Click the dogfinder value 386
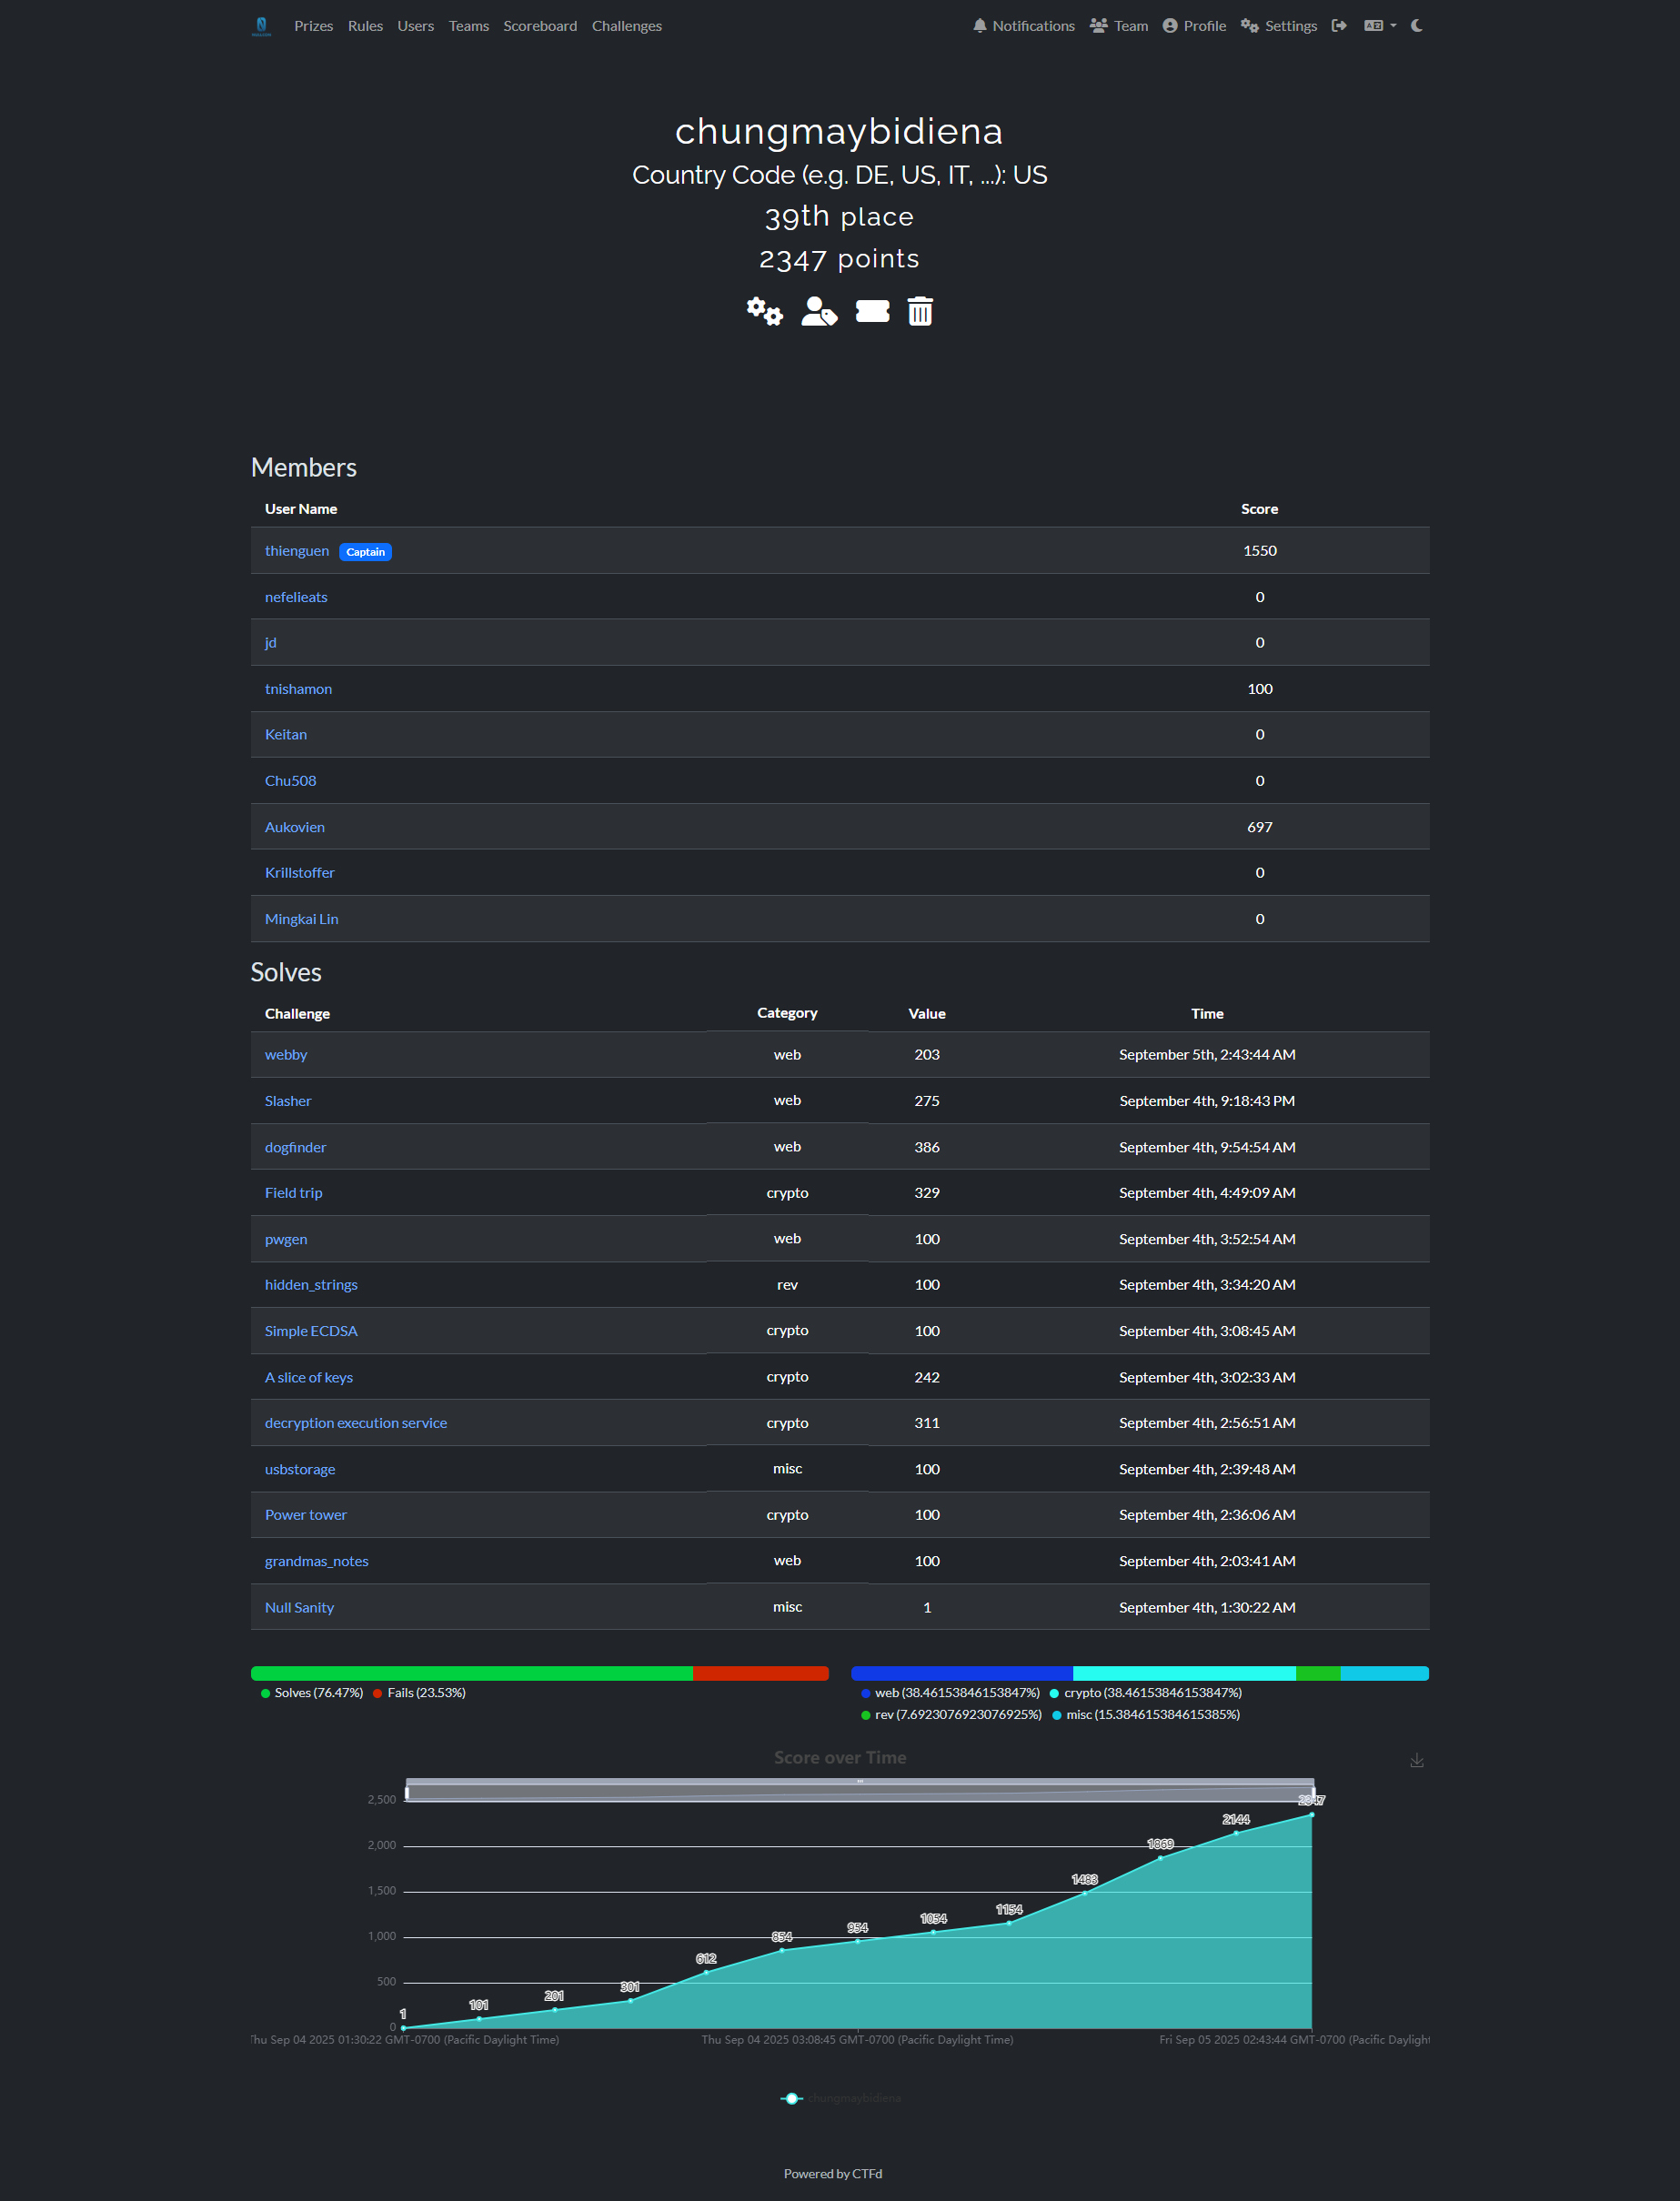Screen dimensions: 1680x2201 pyautogui.click(x=926, y=1147)
